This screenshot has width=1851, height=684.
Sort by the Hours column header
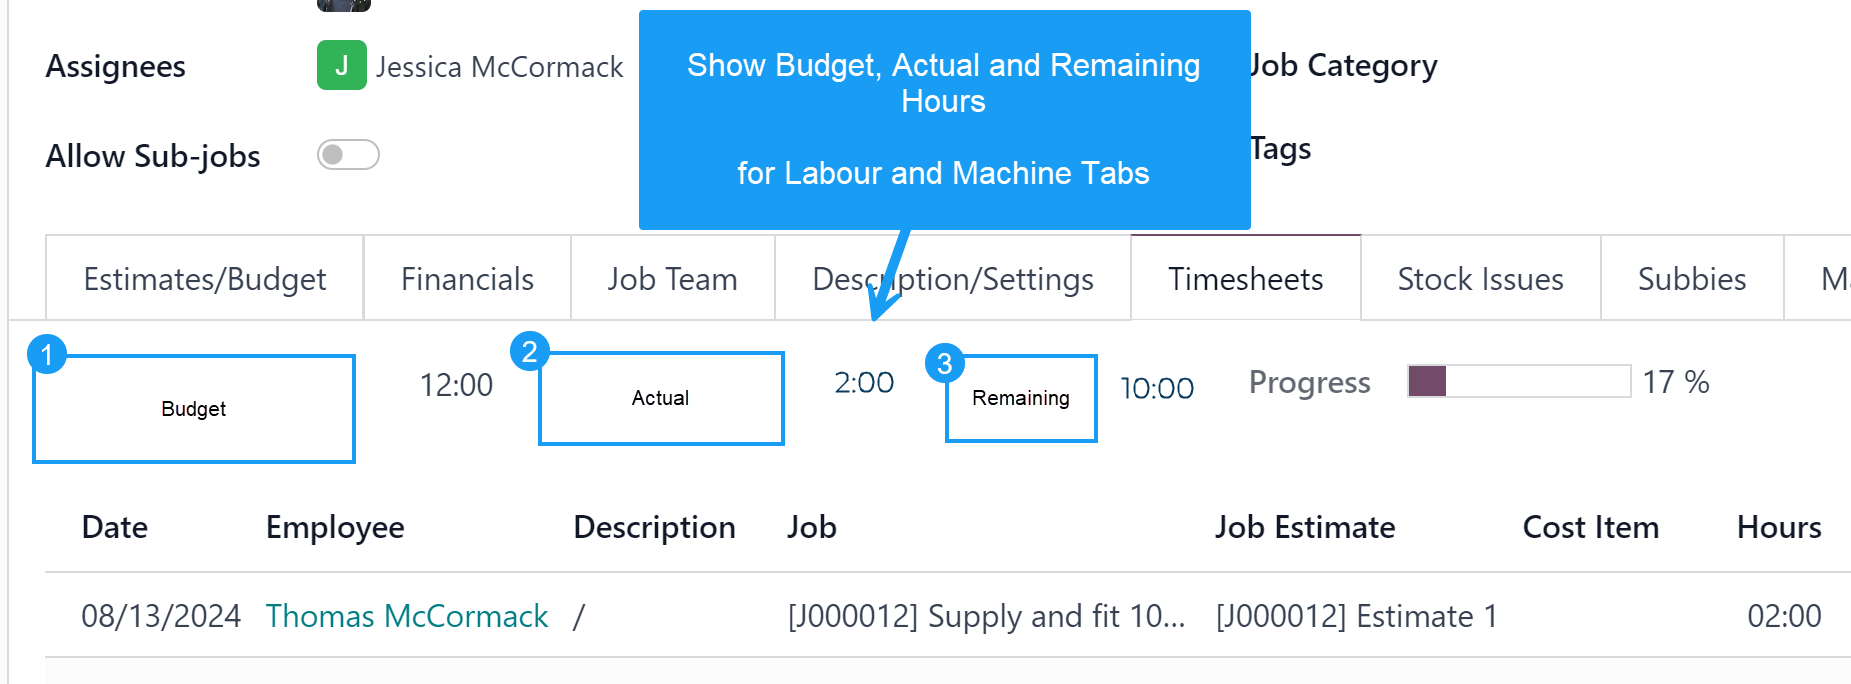pyautogui.click(x=1778, y=527)
